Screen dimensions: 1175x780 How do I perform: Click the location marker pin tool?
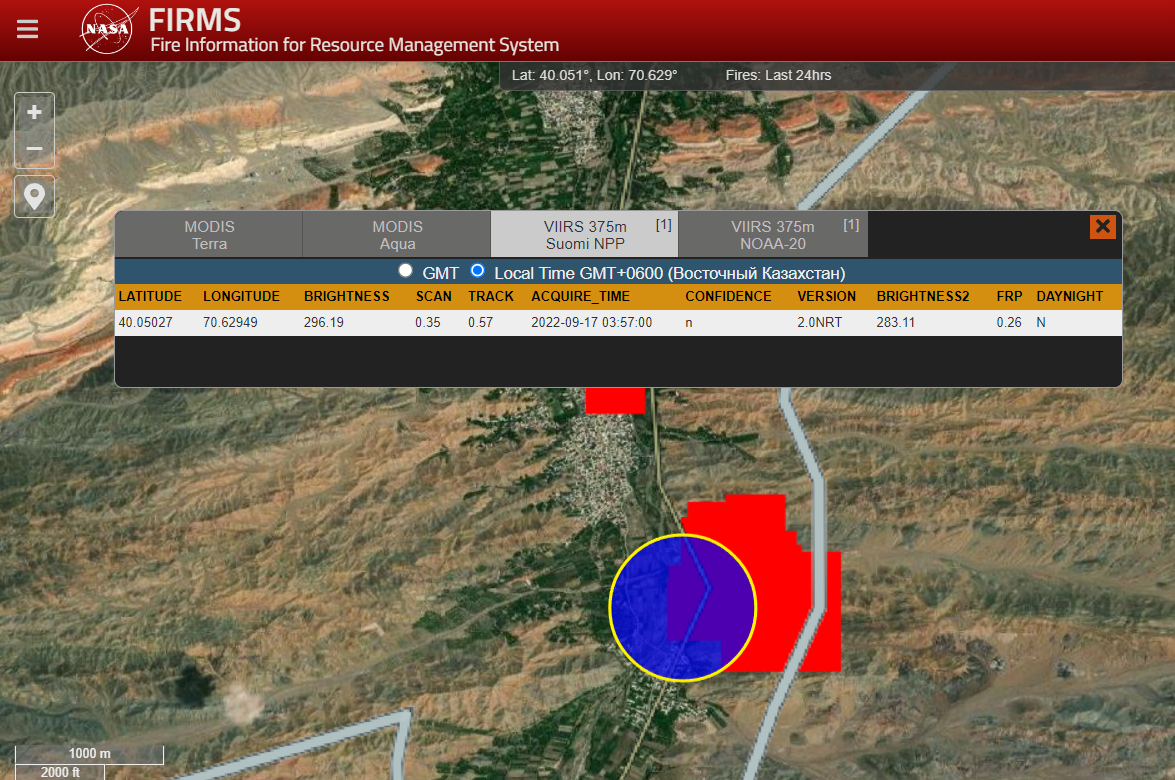pos(34,196)
